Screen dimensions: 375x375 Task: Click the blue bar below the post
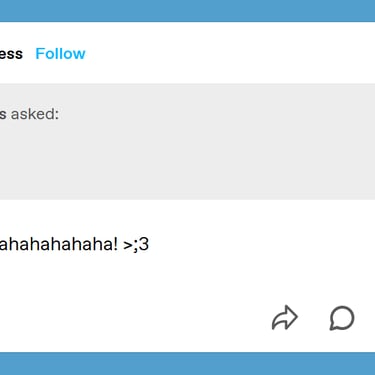[x=187, y=363]
